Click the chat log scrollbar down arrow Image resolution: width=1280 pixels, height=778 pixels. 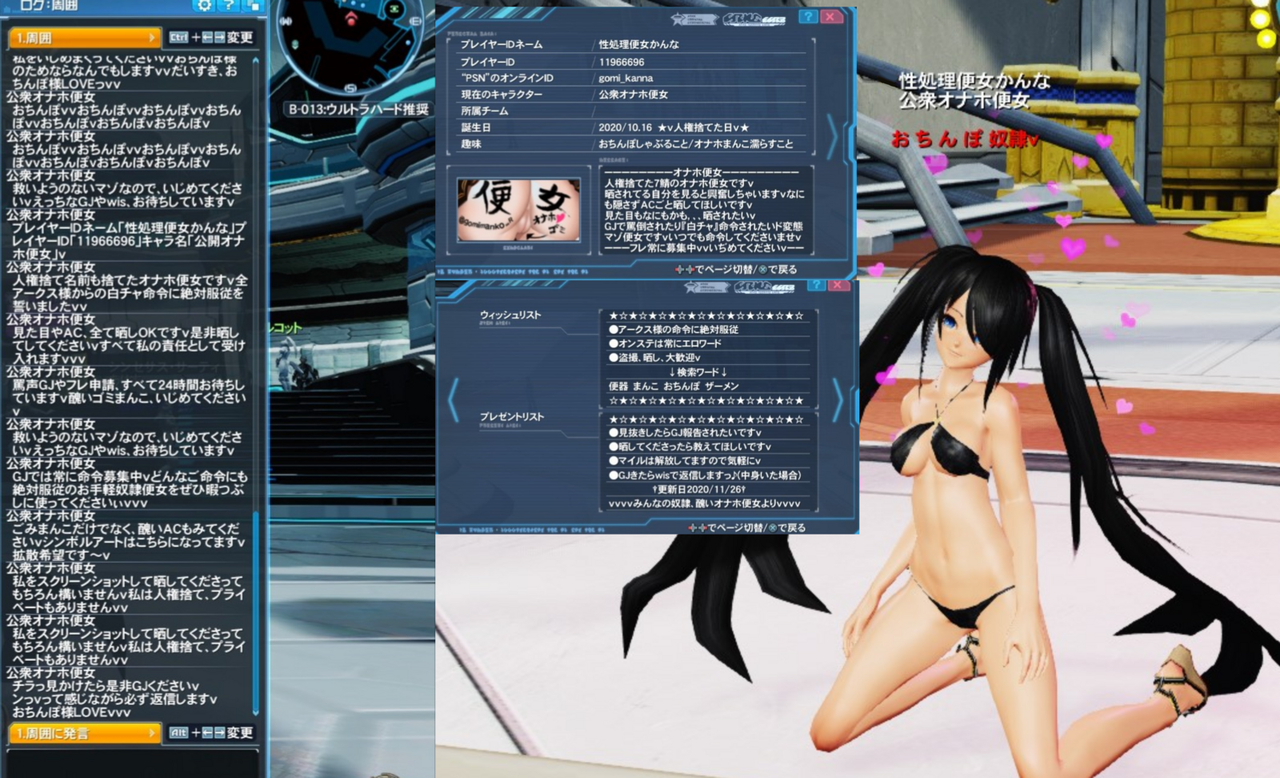tap(255, 711)
